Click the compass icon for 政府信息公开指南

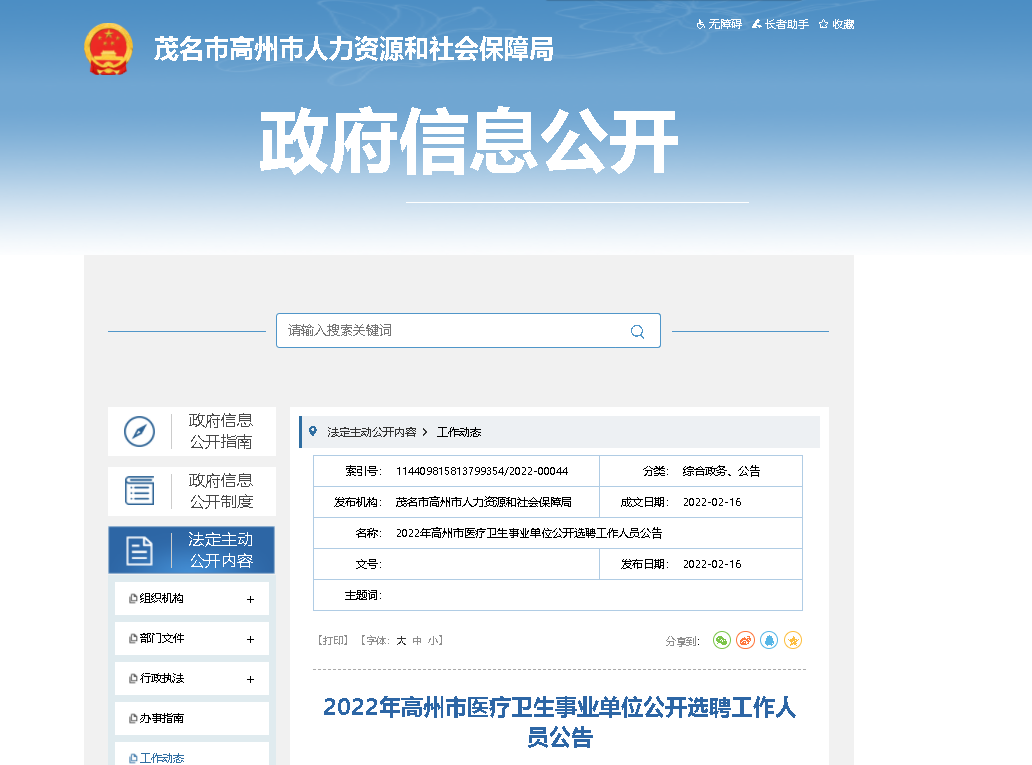(139, 432)
